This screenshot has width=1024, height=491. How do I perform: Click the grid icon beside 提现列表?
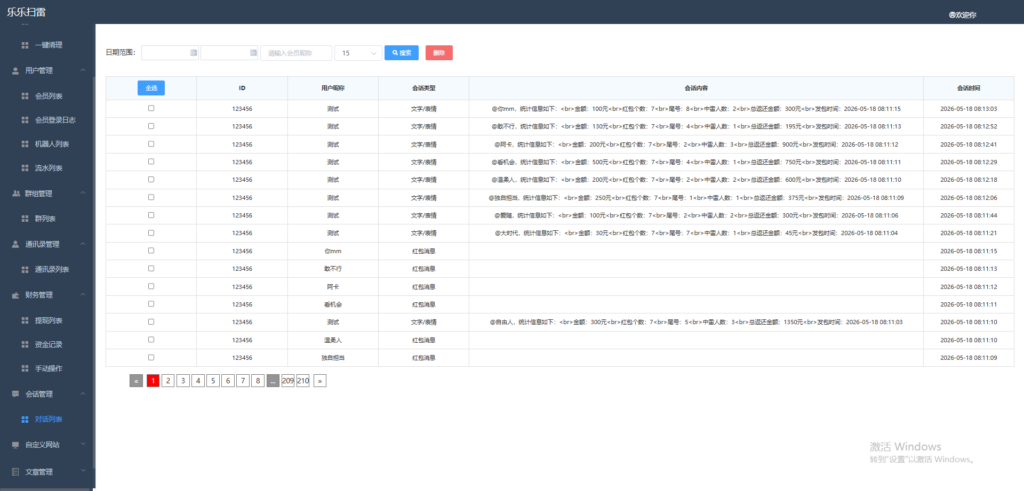pos(25,321)
